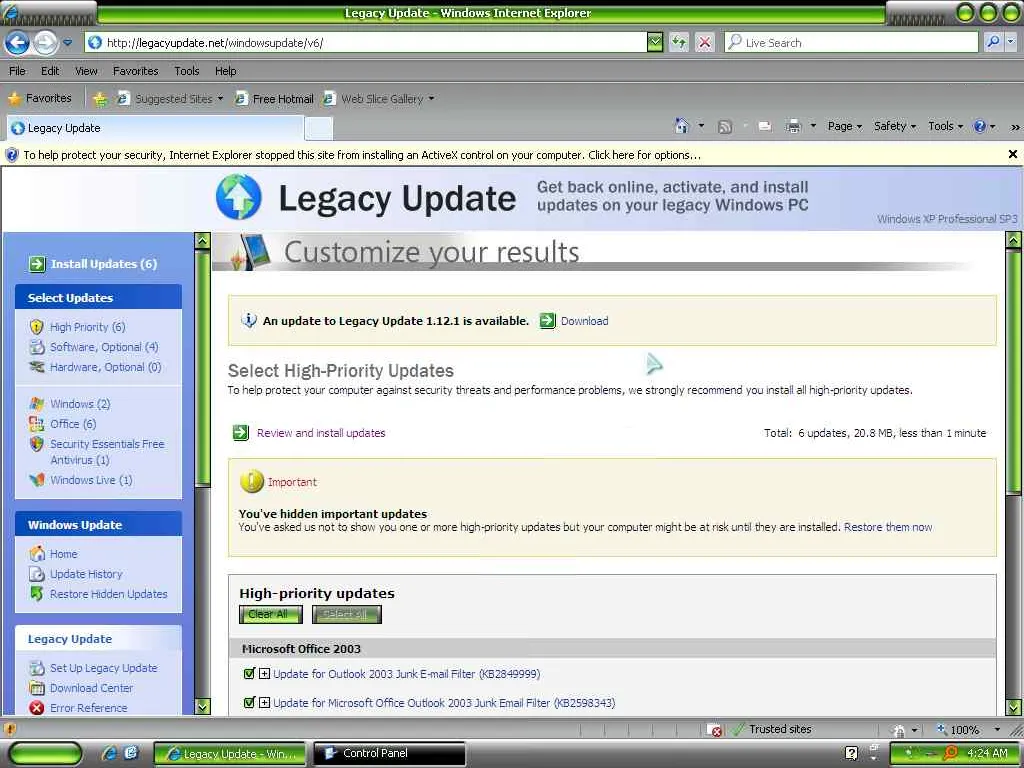1024x768 pixels.
Task: Open the zoom level 100% dropdown
Action: [x=997, y=729]
